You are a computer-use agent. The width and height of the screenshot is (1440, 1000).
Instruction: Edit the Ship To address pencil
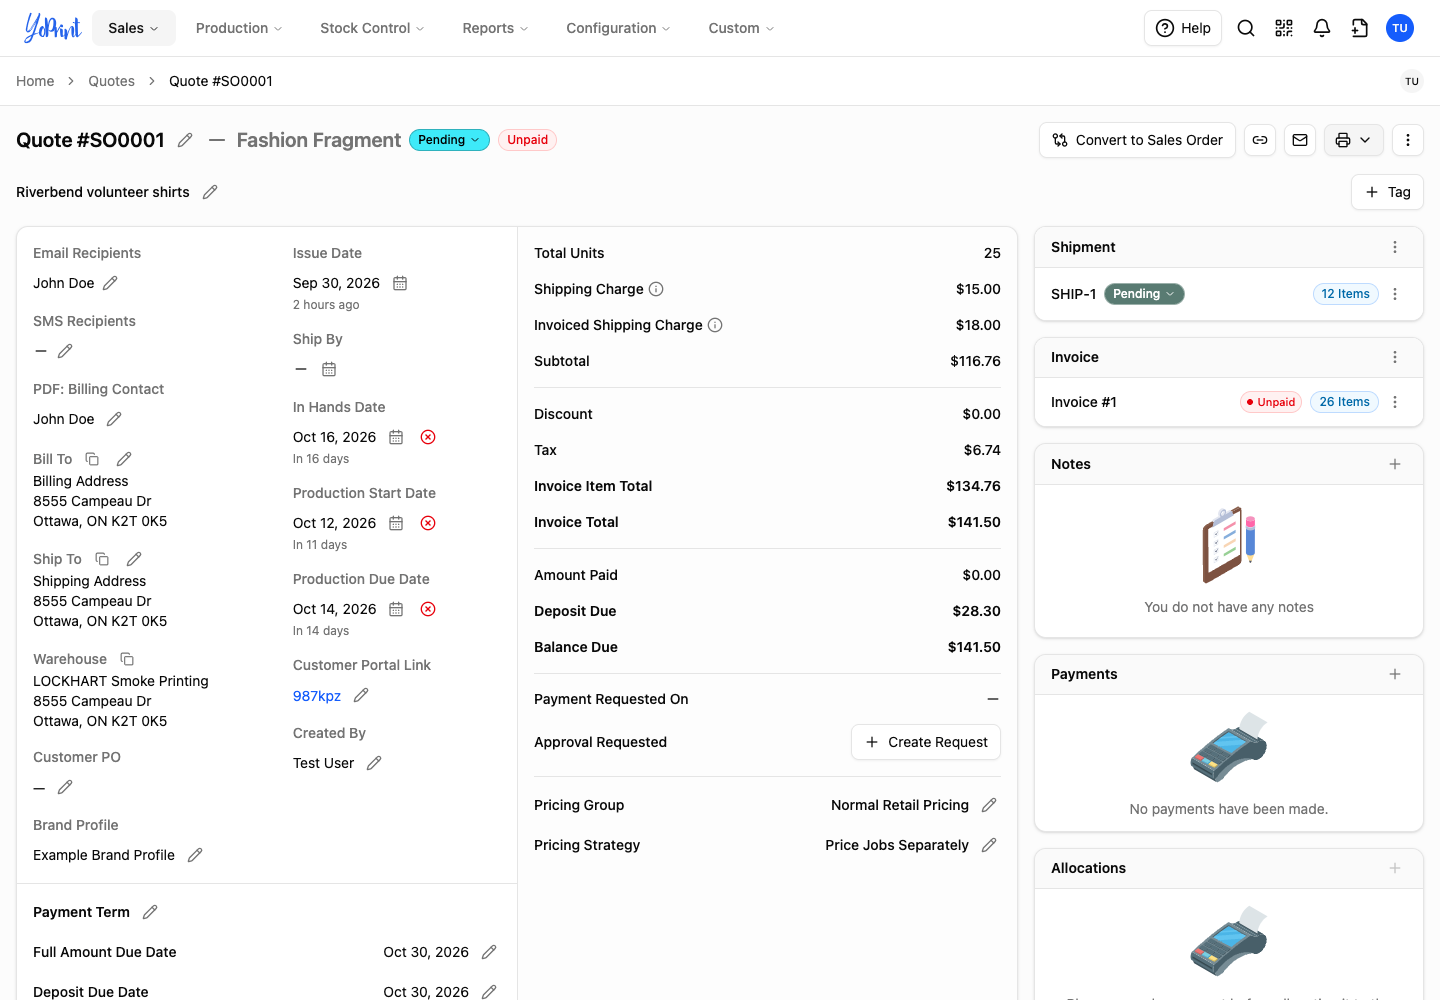(x=134, y=559)
